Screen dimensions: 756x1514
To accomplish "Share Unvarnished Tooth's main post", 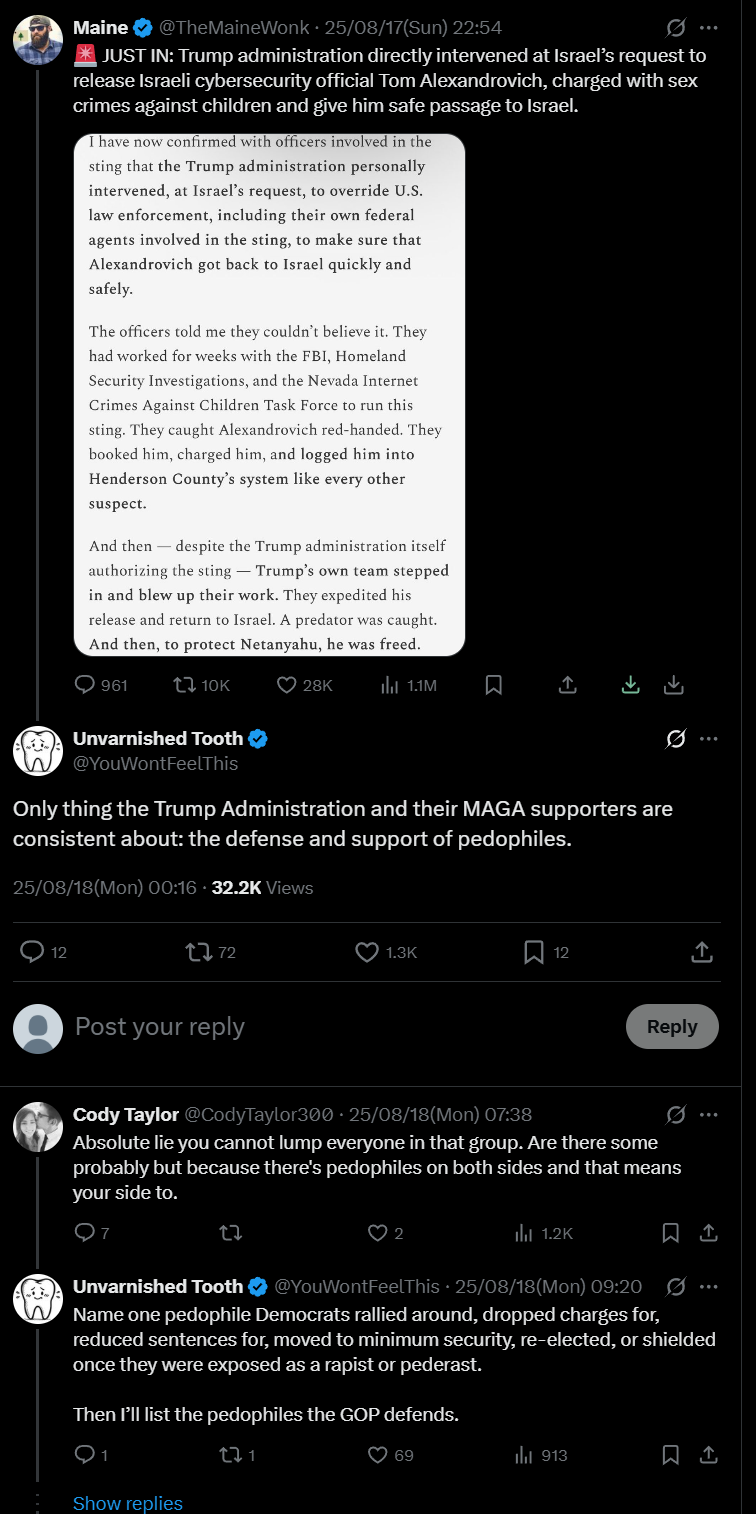I will point(702,952).
